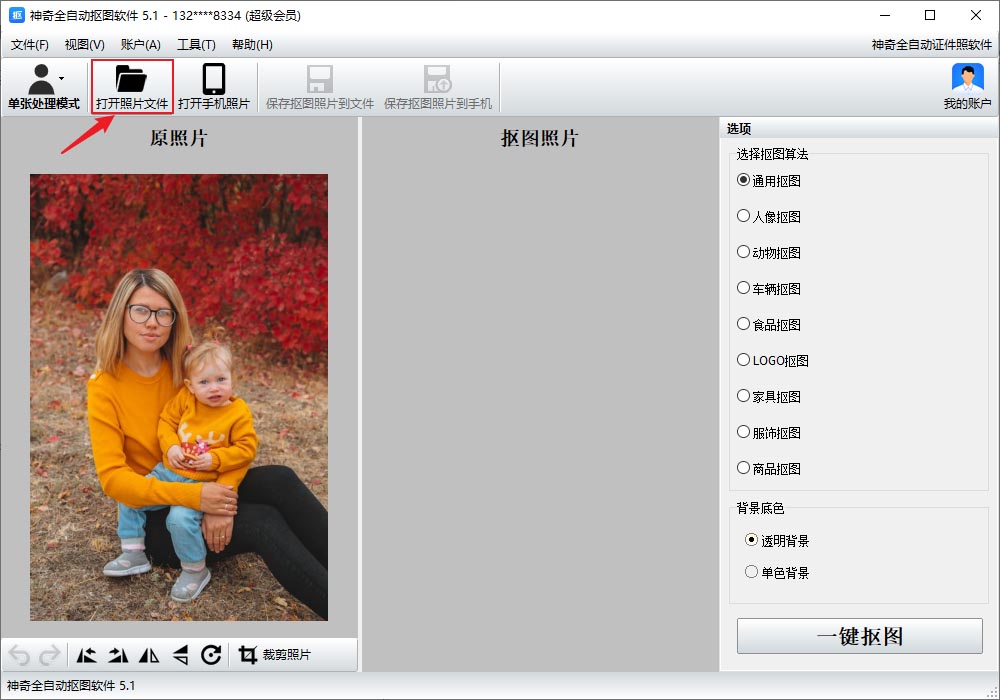The width and height of the screenshot is (1000, 700).
Task: Click the circular reset rotation icon
Action: [211, 655]
